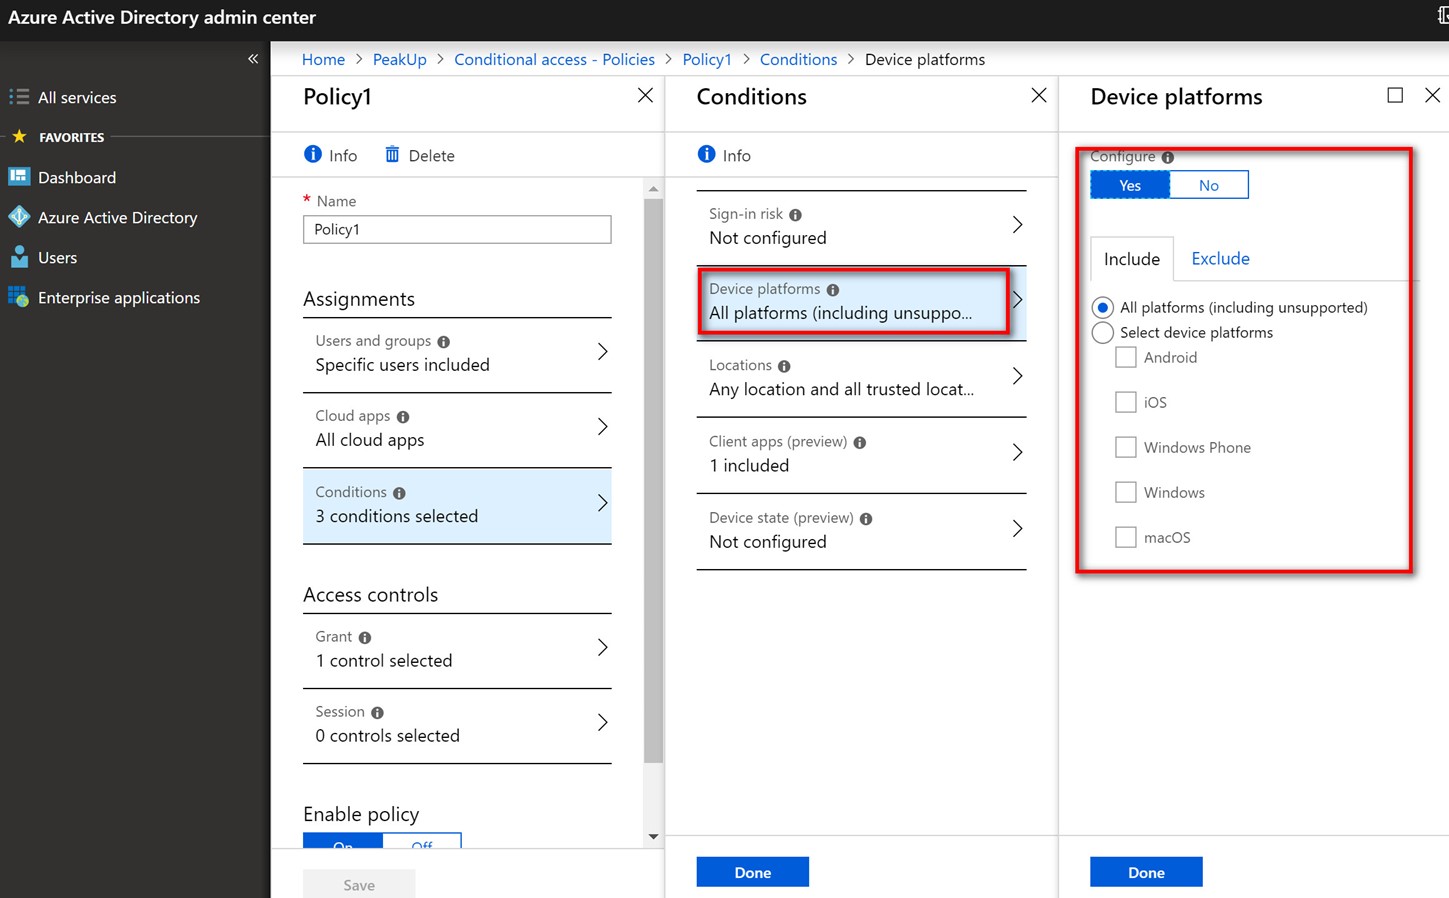Check the iOS platform checkbox
The width and height of the screenshot is (1449, 898).
1126,402
